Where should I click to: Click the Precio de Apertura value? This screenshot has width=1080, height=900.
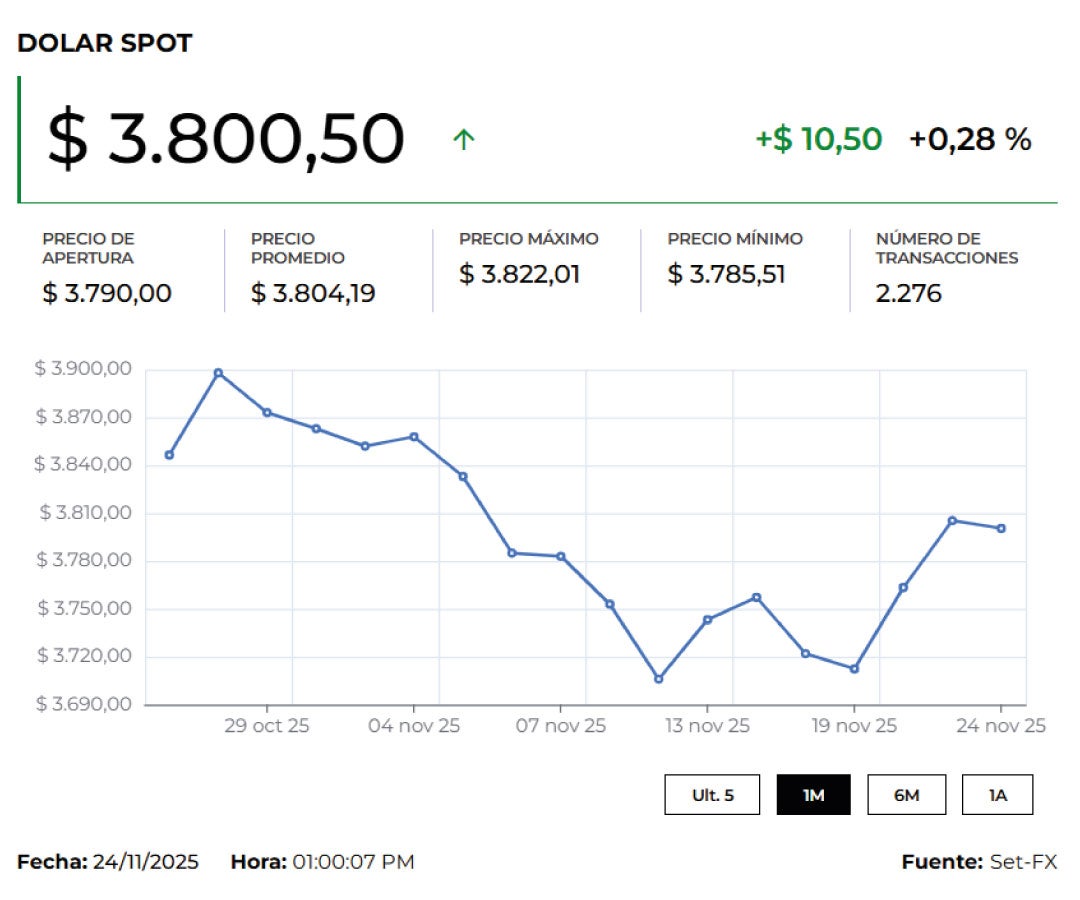[x=107, y=294]
